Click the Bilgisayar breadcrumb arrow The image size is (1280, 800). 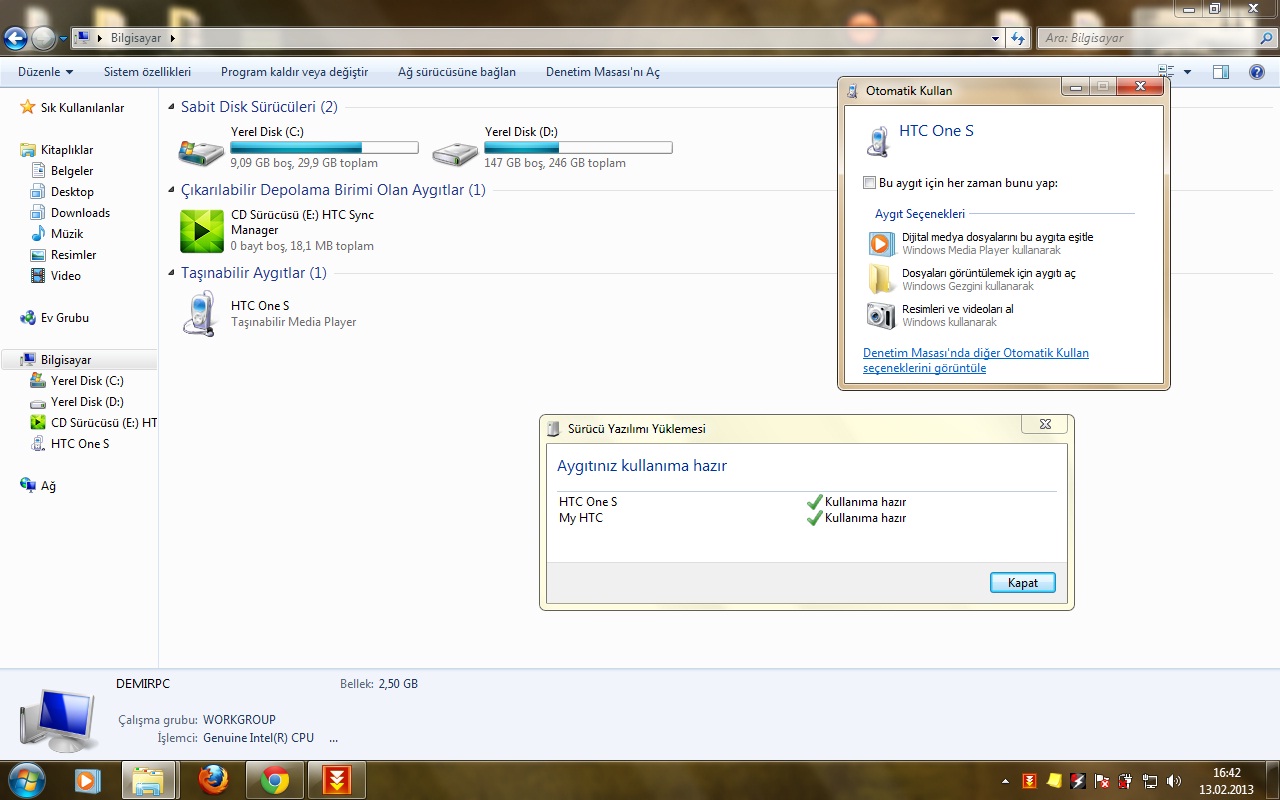tap(173, 38)
